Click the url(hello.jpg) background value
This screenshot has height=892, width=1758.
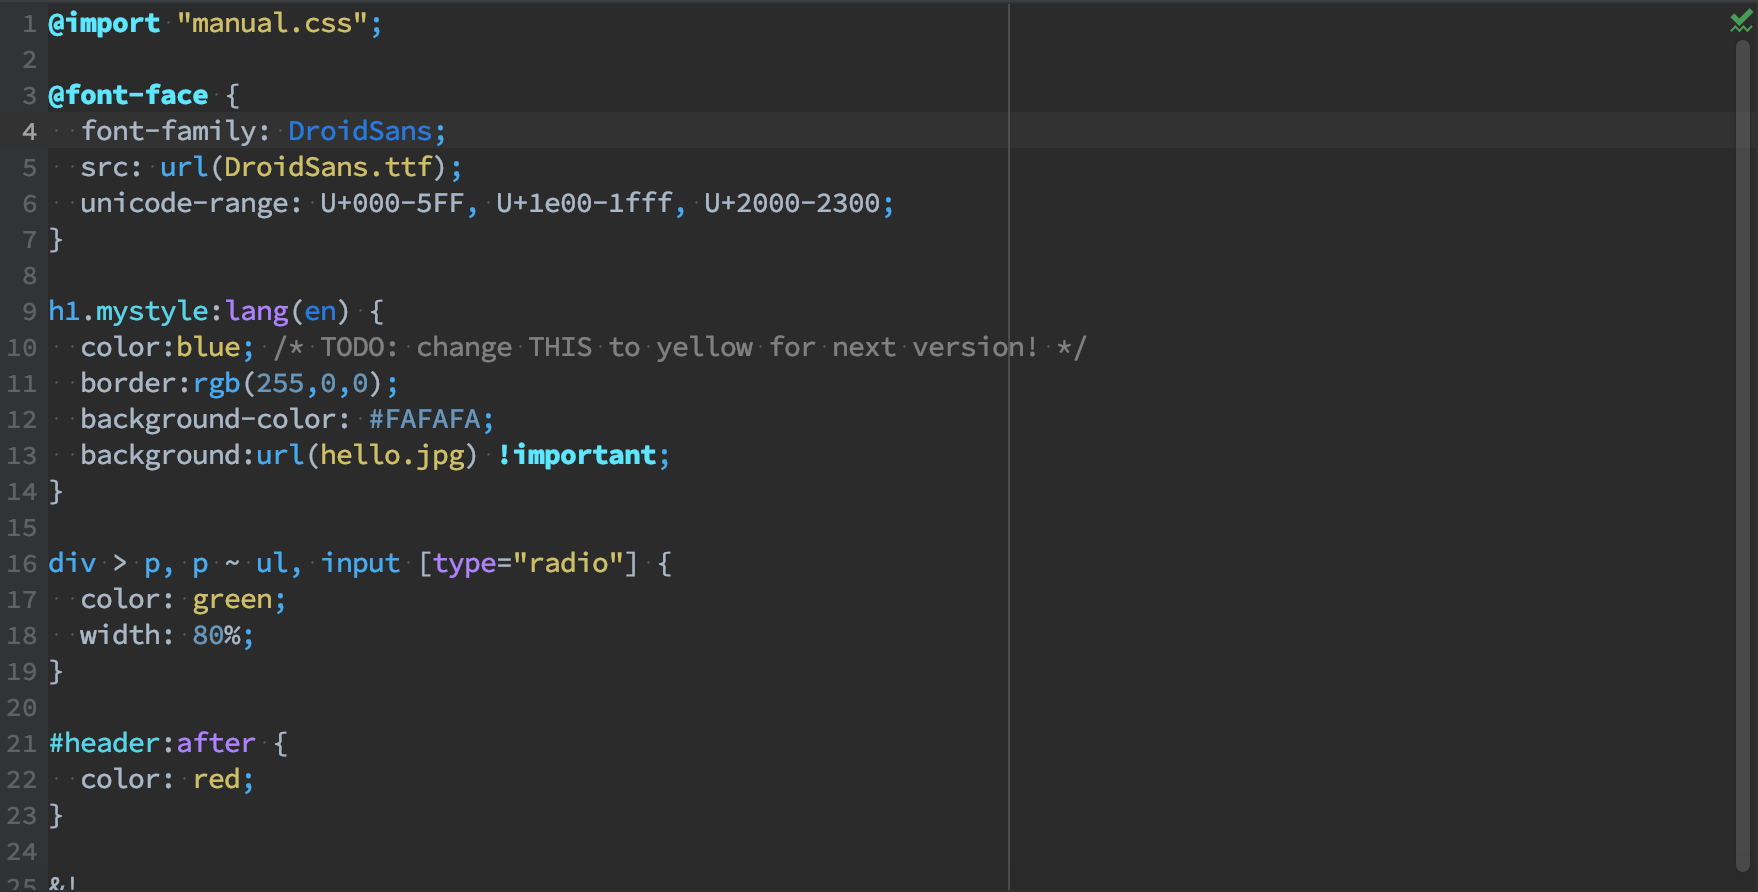pyautogui.click(x=368, y=455)
